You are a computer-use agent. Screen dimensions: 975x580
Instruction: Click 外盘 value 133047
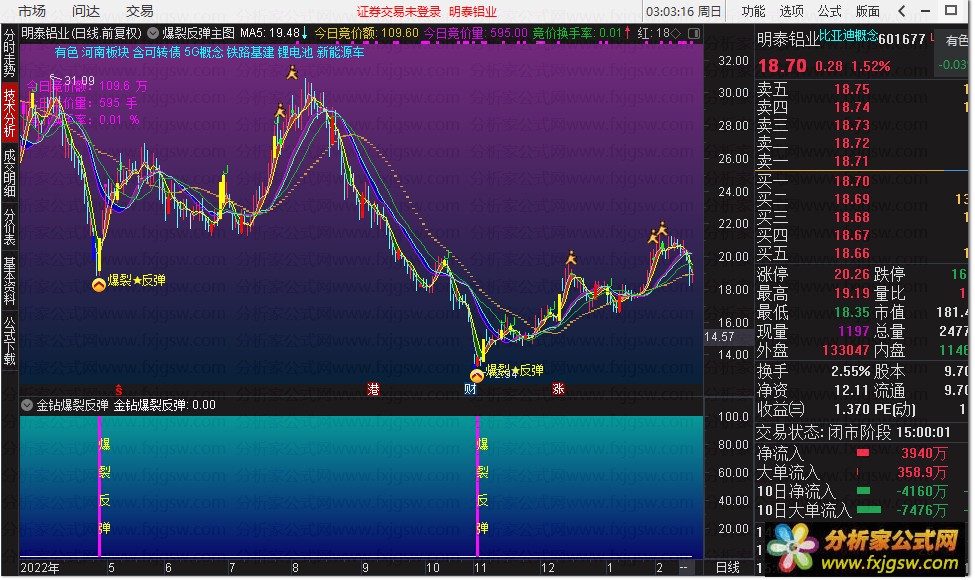[846, 351]
